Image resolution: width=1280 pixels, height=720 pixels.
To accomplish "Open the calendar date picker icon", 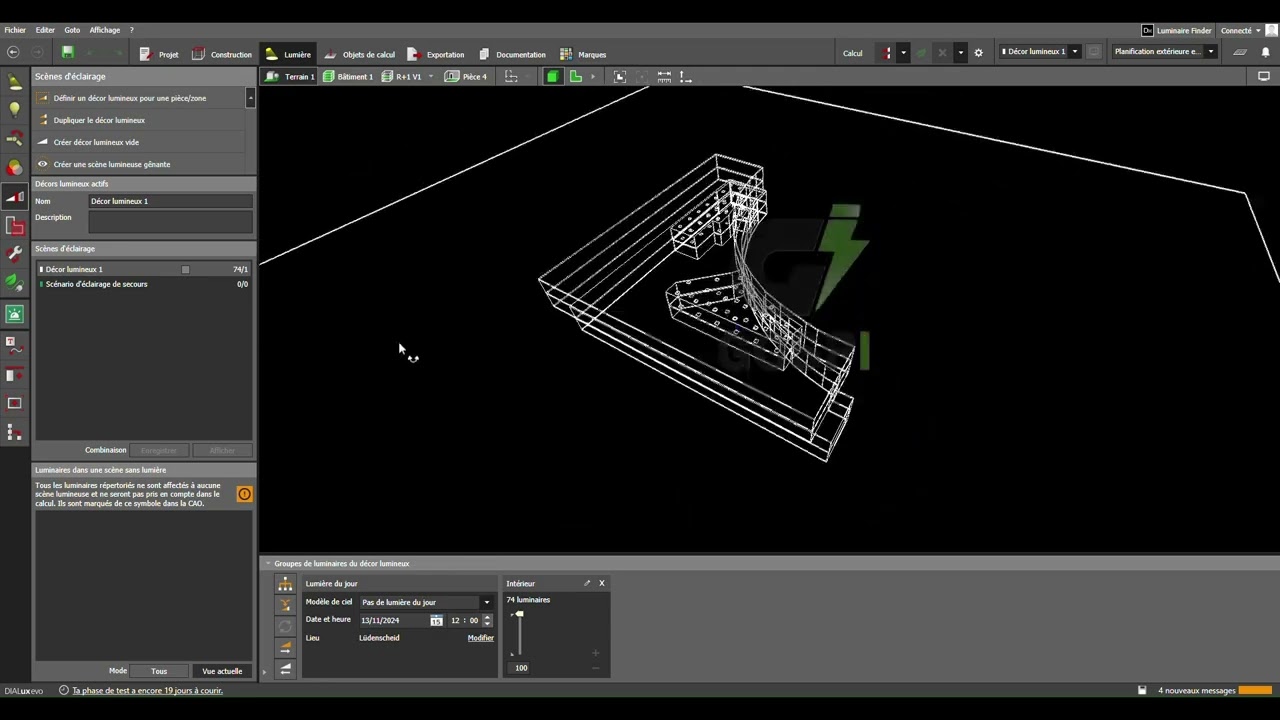I will (x=436, y=620).
